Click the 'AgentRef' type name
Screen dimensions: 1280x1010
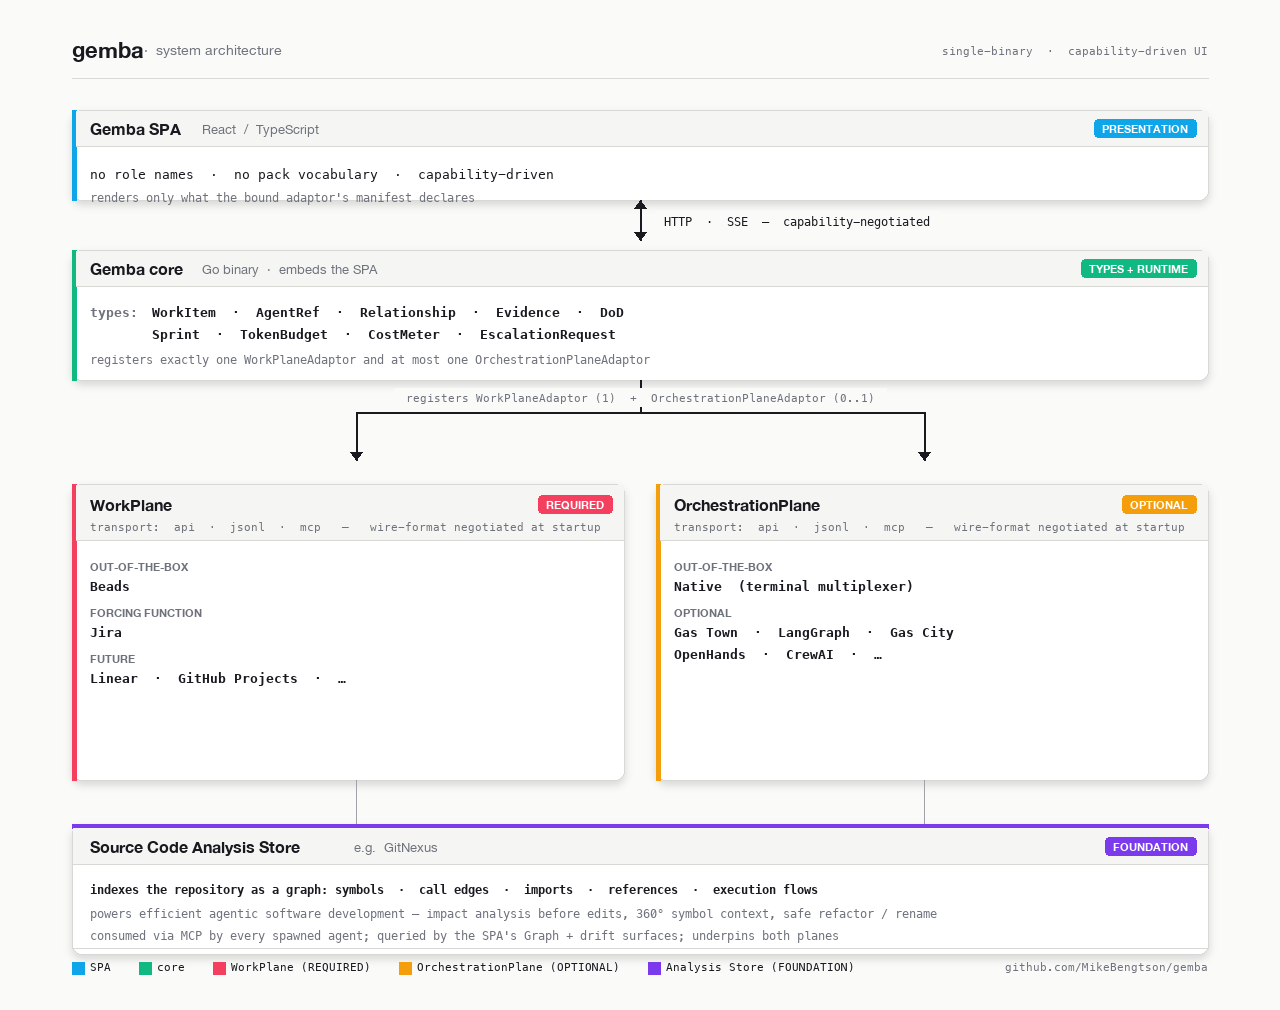point(288,312)
